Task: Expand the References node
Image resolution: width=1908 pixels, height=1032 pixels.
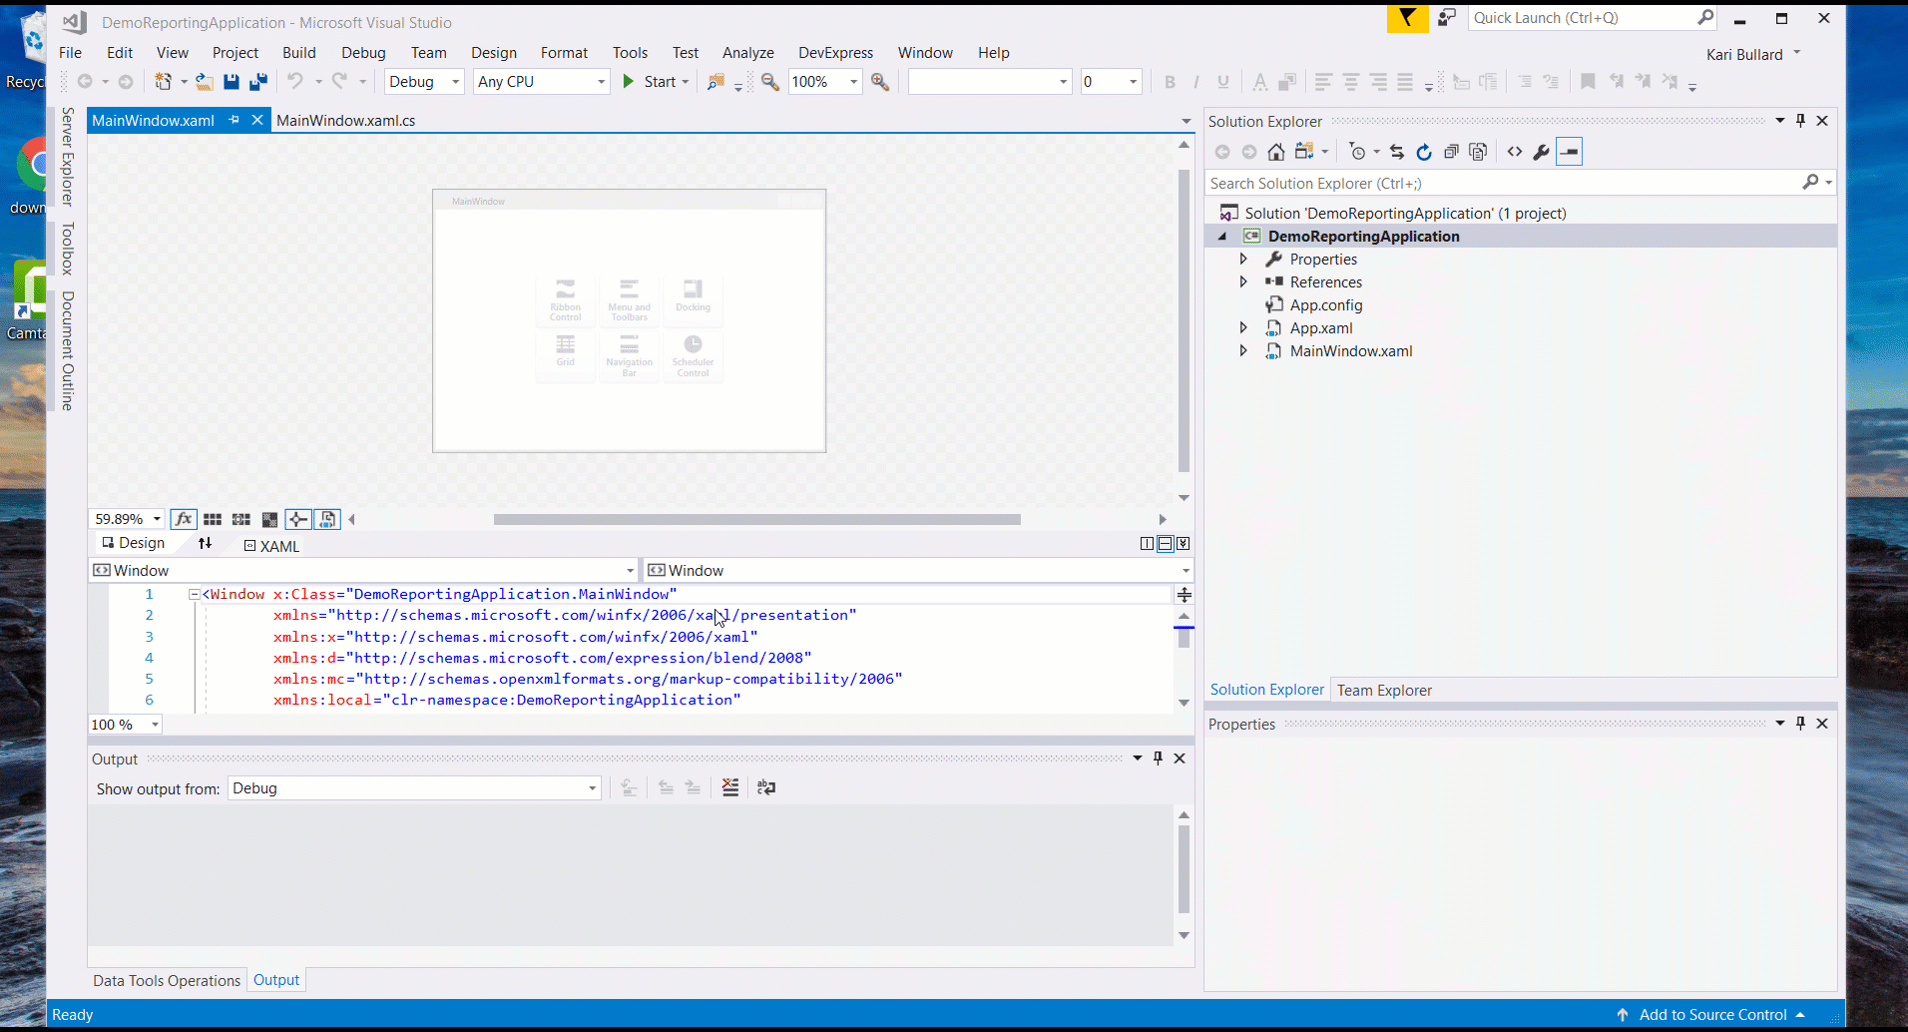Action: [1243, 282]
